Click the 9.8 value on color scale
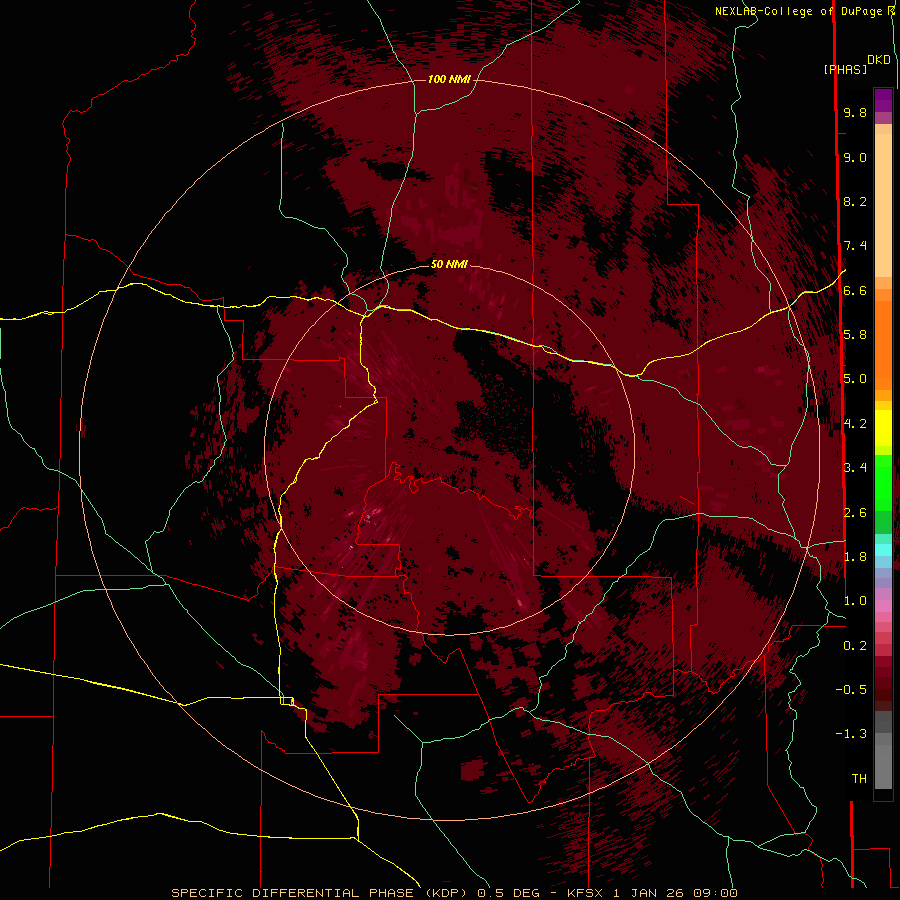Viewport: 900px width, 900px height. (855, 112)
